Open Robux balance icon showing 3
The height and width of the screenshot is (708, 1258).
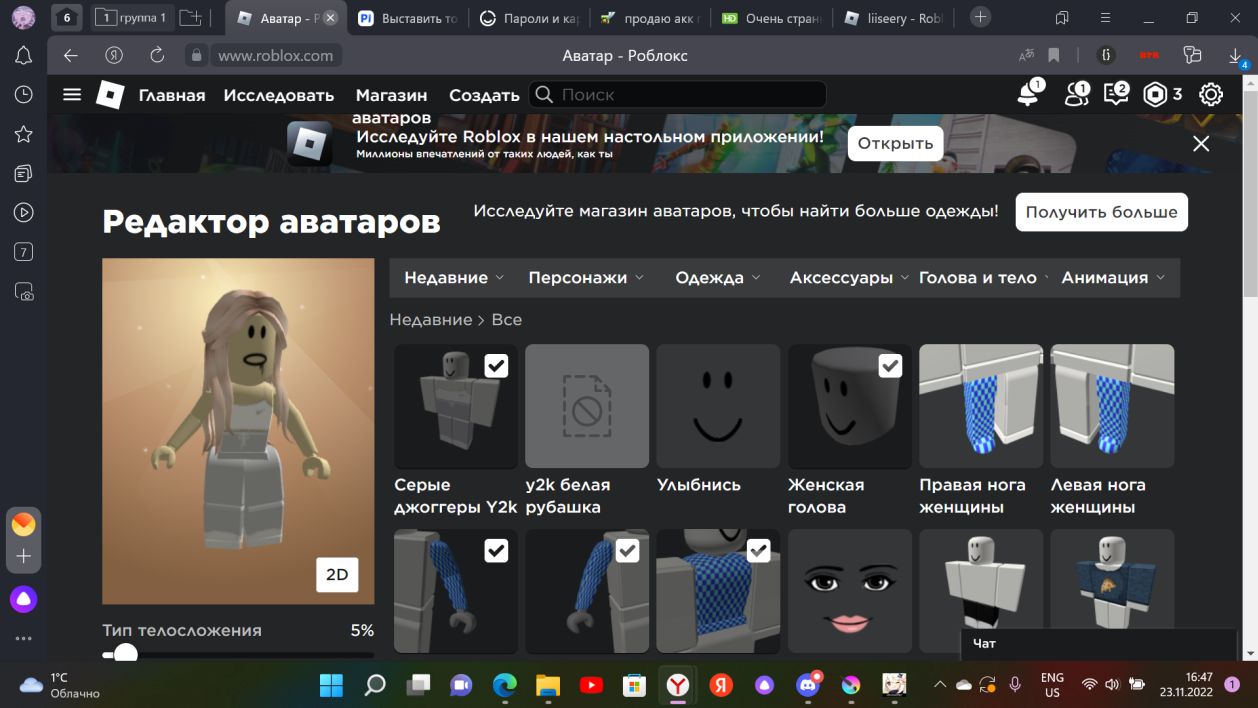click(x=1156, y=94)
